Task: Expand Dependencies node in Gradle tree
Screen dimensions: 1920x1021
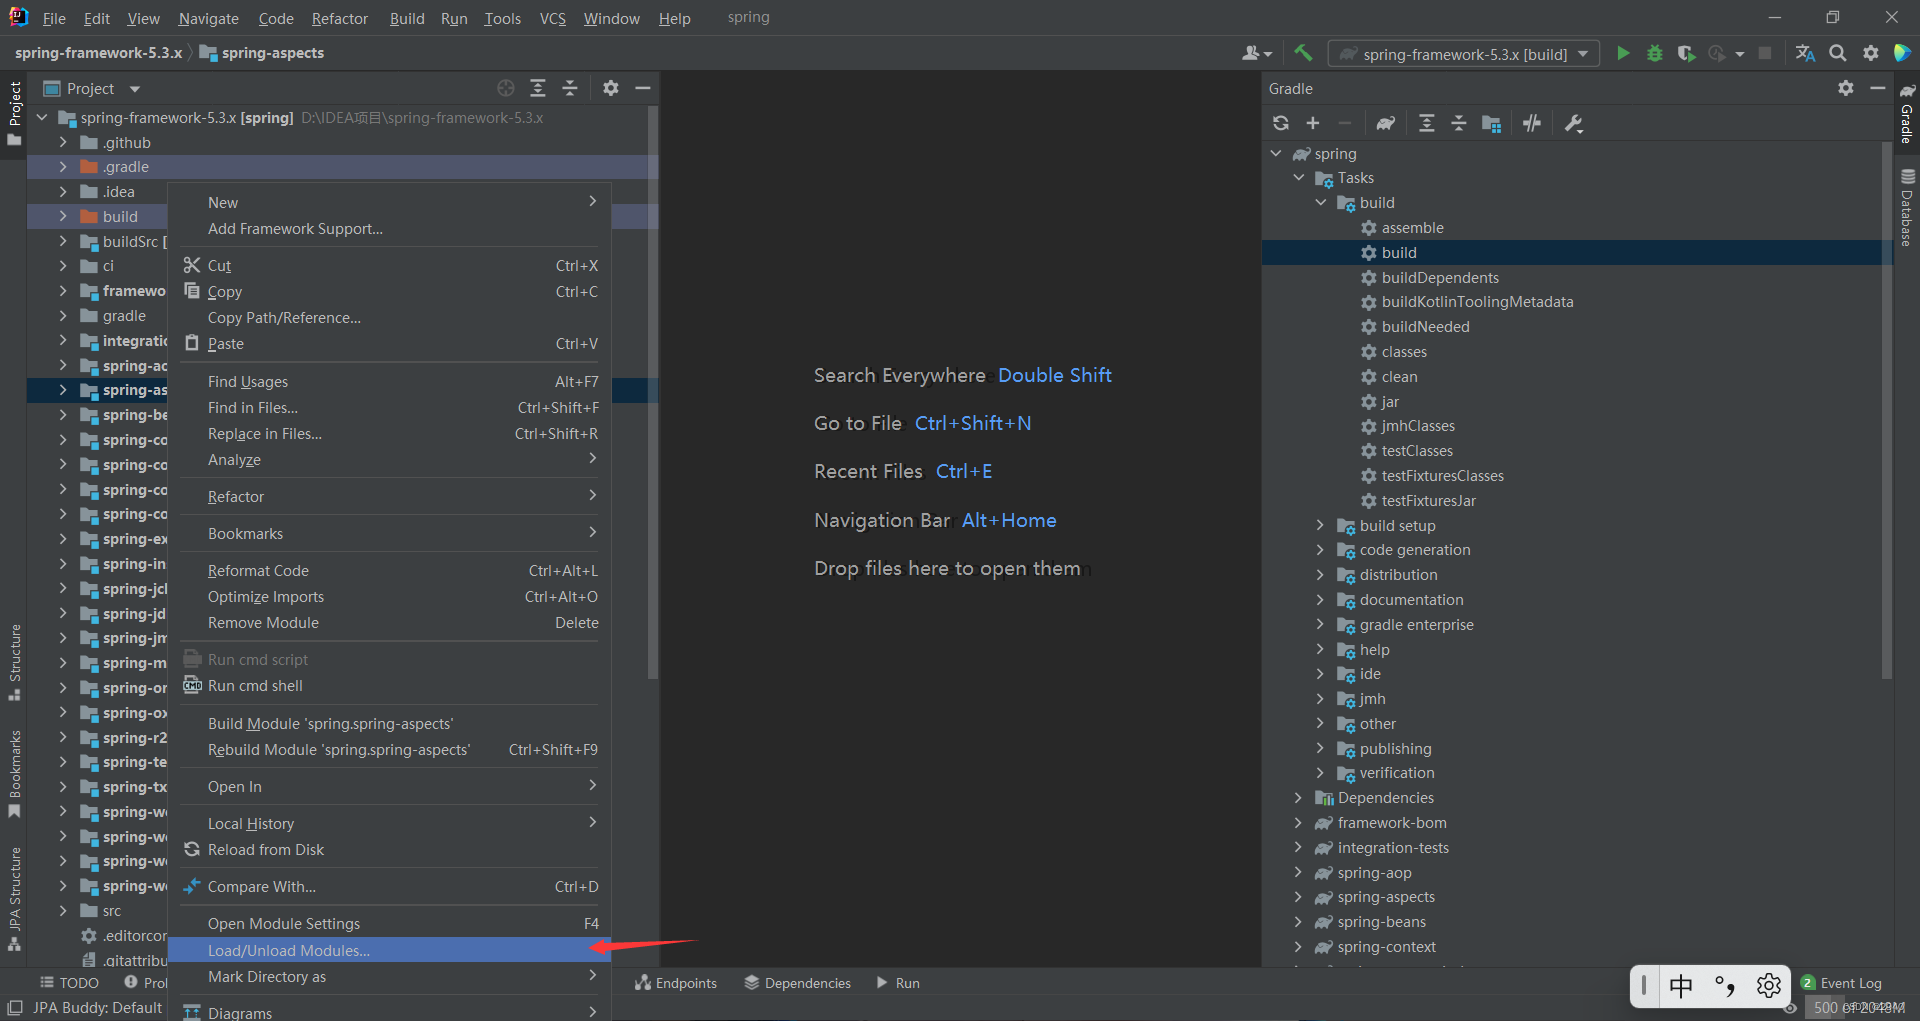Action: (x=1298, y=797)
